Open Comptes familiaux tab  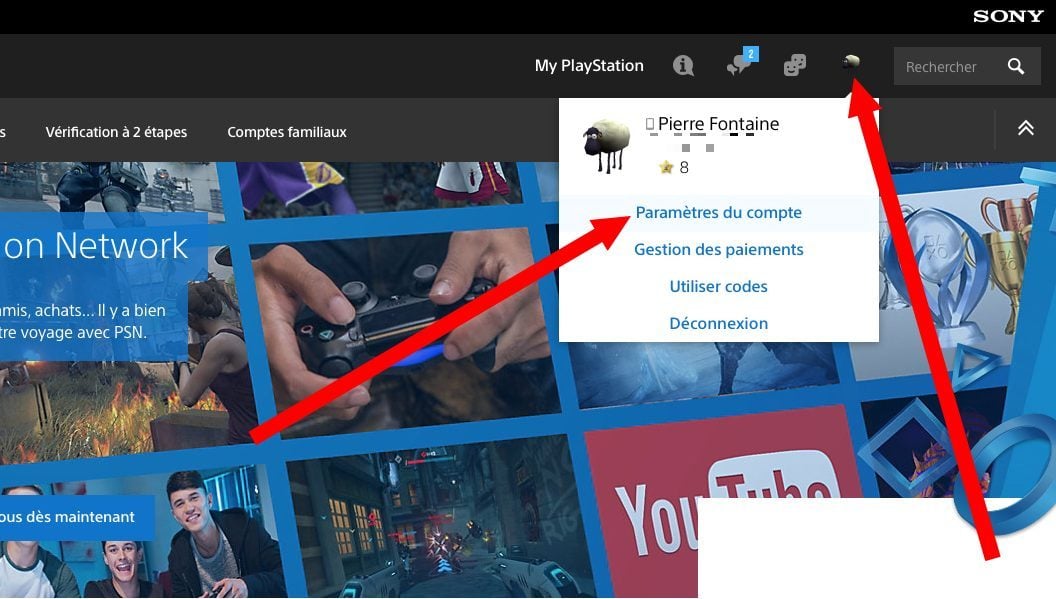point(287,132)
